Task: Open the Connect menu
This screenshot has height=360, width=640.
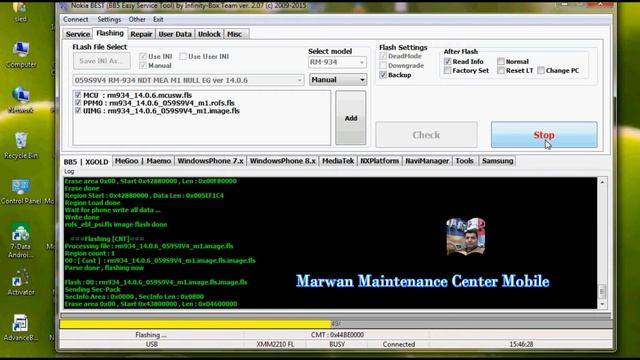Action: click(x=76, y=19)
